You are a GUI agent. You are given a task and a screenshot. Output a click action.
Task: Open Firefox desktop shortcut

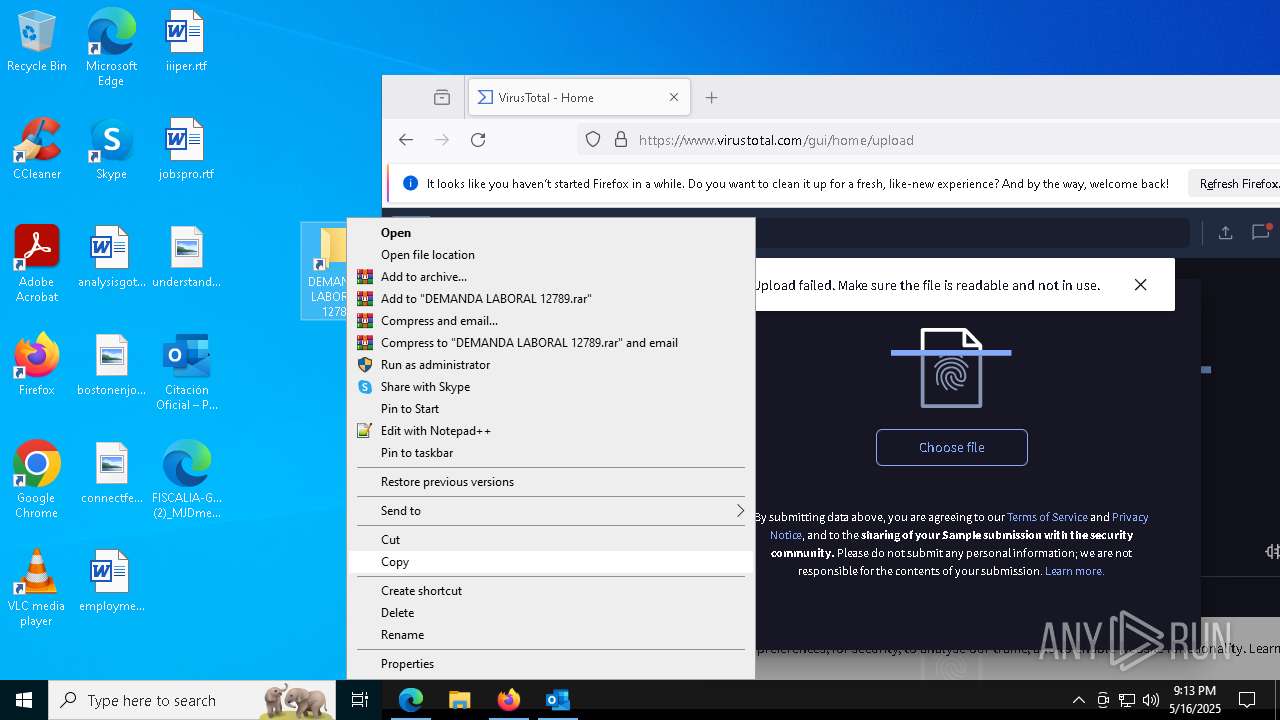click(x=37, y=366)
